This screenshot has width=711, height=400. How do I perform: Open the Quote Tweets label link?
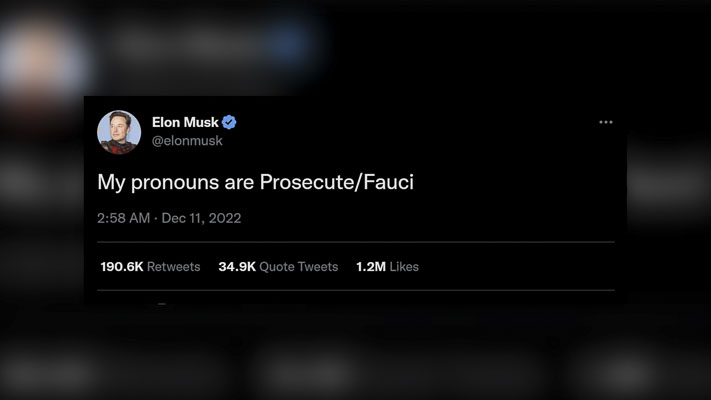point(298,267)
